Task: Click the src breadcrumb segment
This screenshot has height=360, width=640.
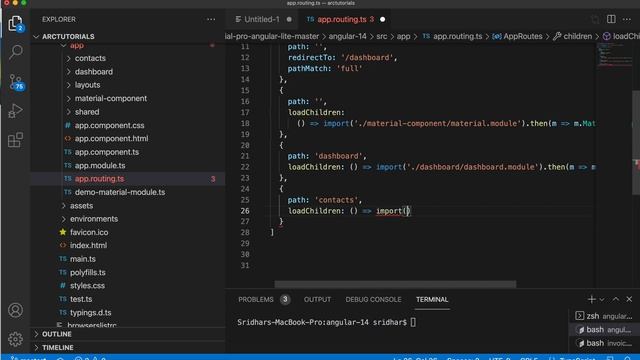Action: click(x=382, y=36)
